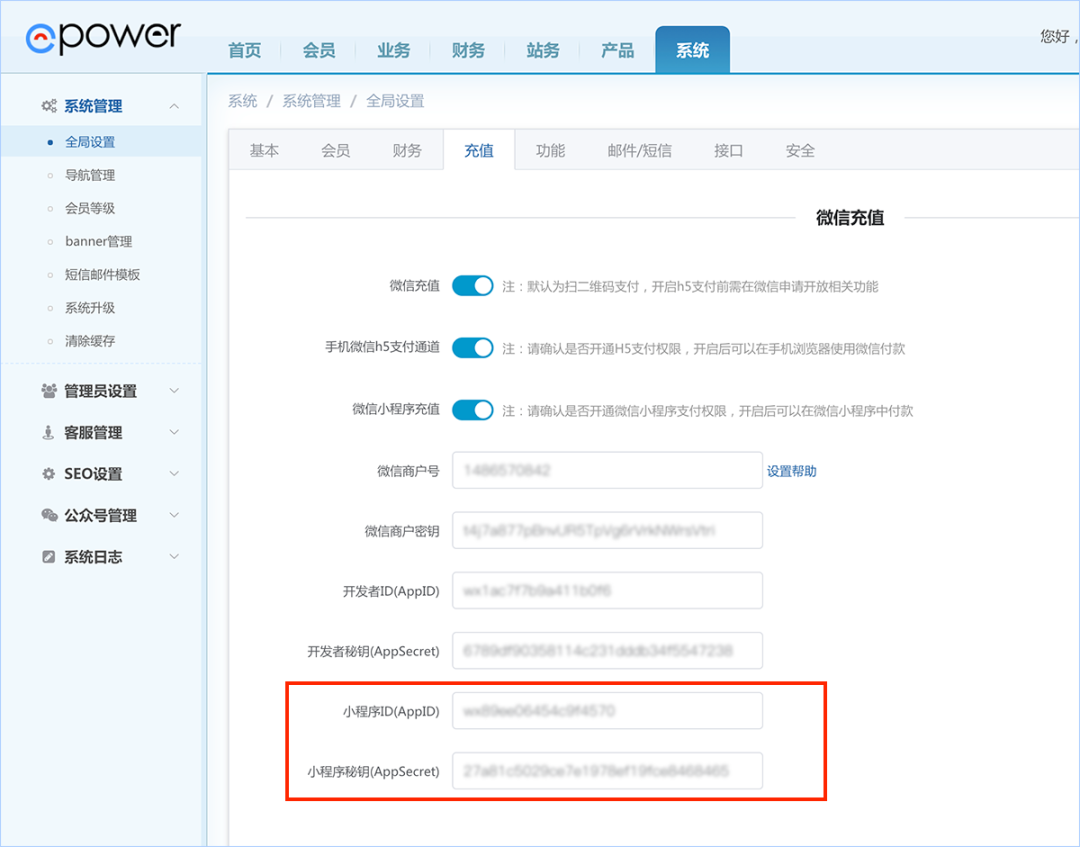The width and height of the screenshot is (1080, 847).
Task: Click the 开发者ID(AppID) input field
Action: (x=607, y=590)
